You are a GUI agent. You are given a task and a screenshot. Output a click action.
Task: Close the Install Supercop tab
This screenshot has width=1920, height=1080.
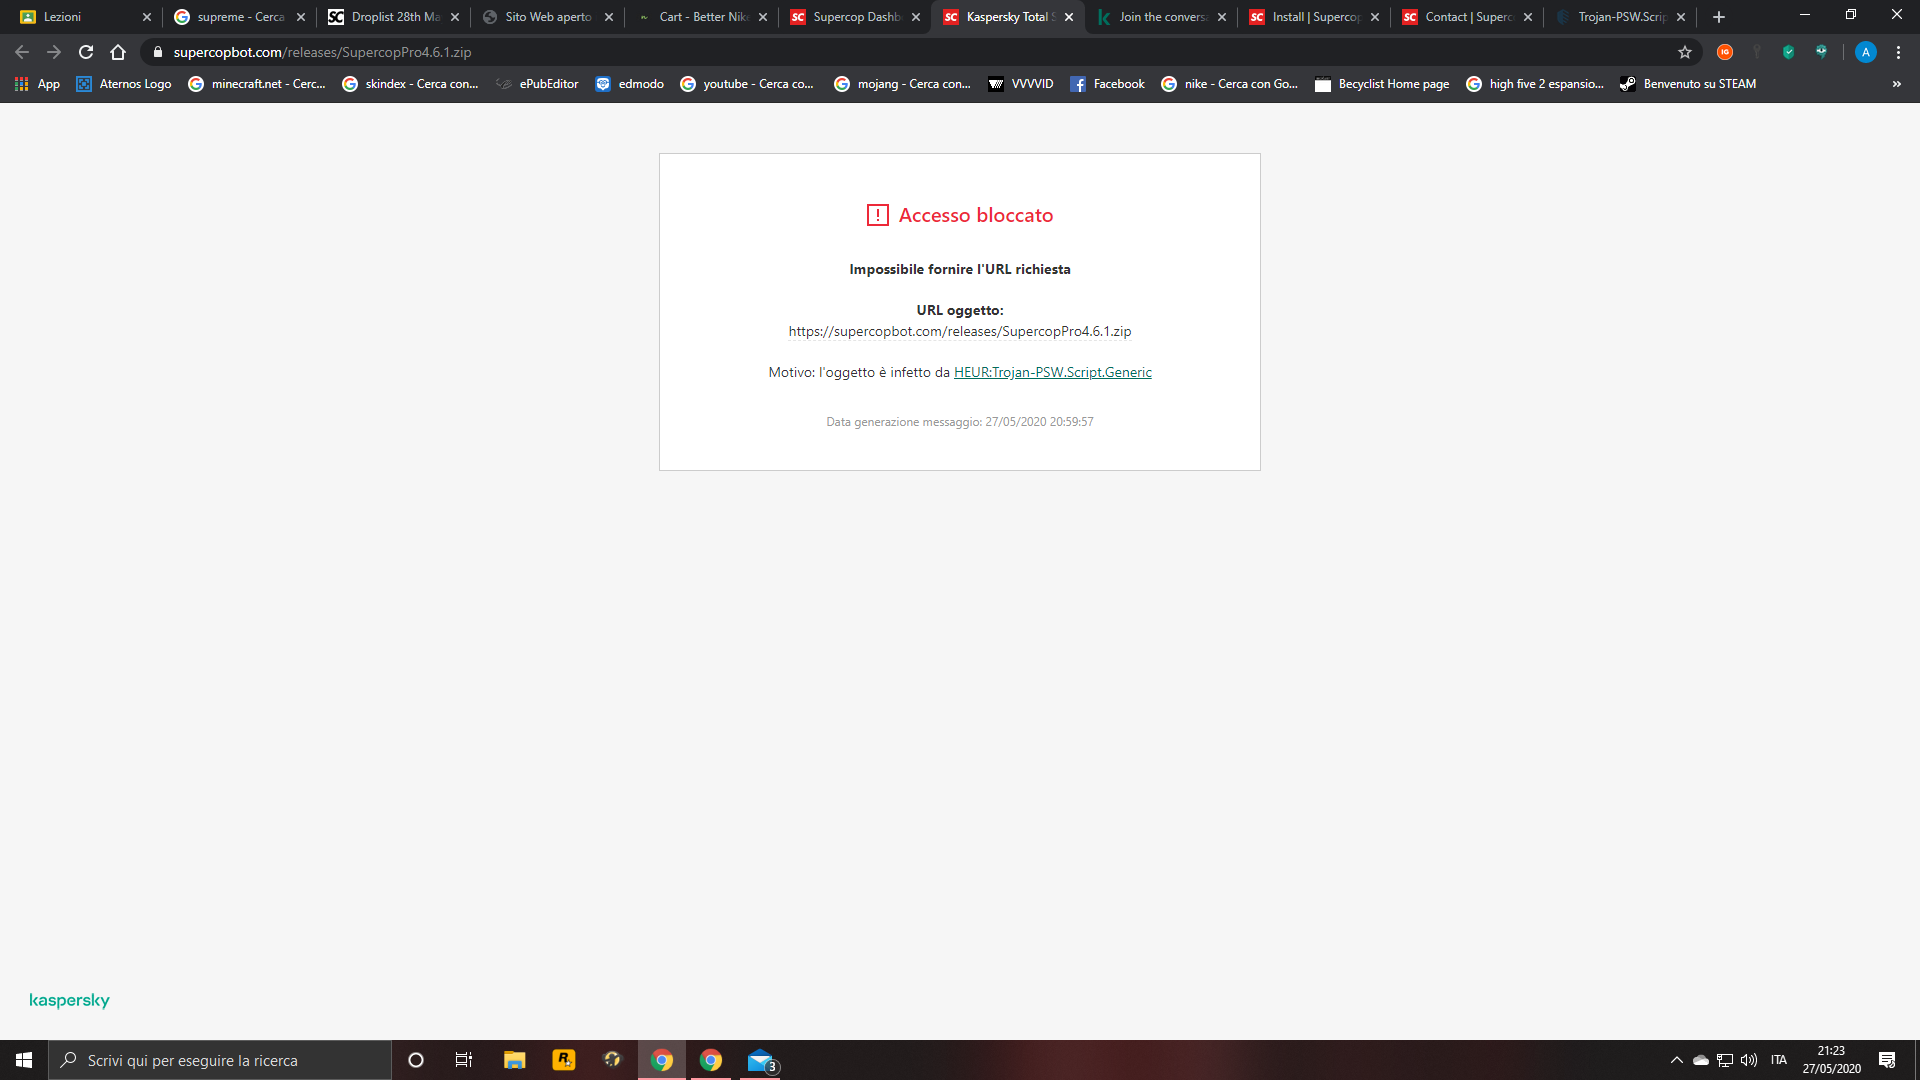[1375, 17]
